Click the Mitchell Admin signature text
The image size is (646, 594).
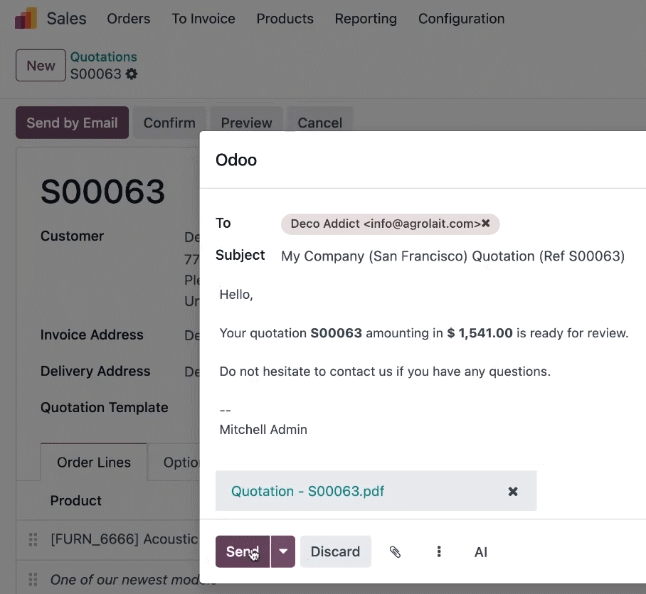263,429
